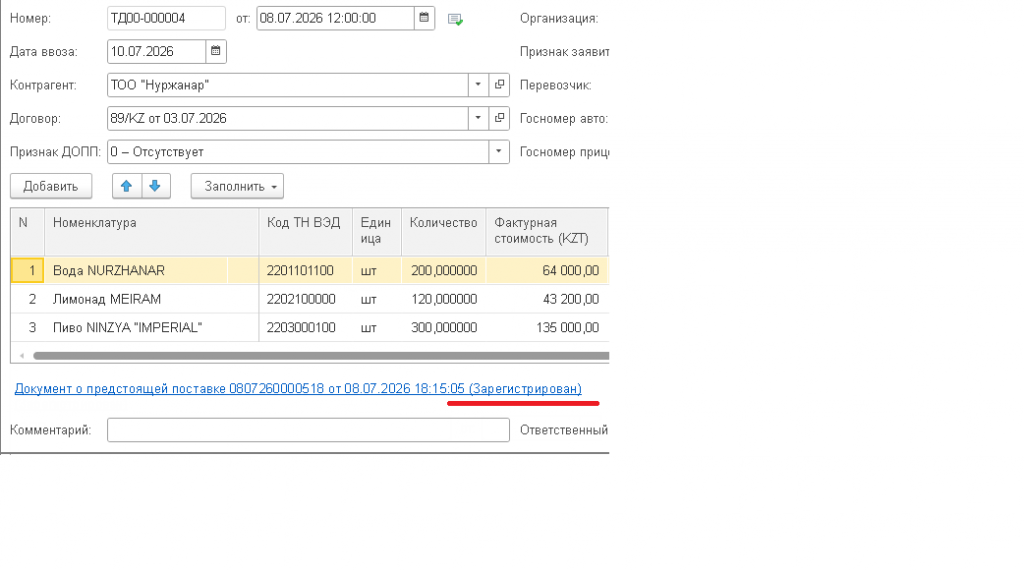
Task: Open the Заполнить dropdown button
Action: [x=237, y=186]
